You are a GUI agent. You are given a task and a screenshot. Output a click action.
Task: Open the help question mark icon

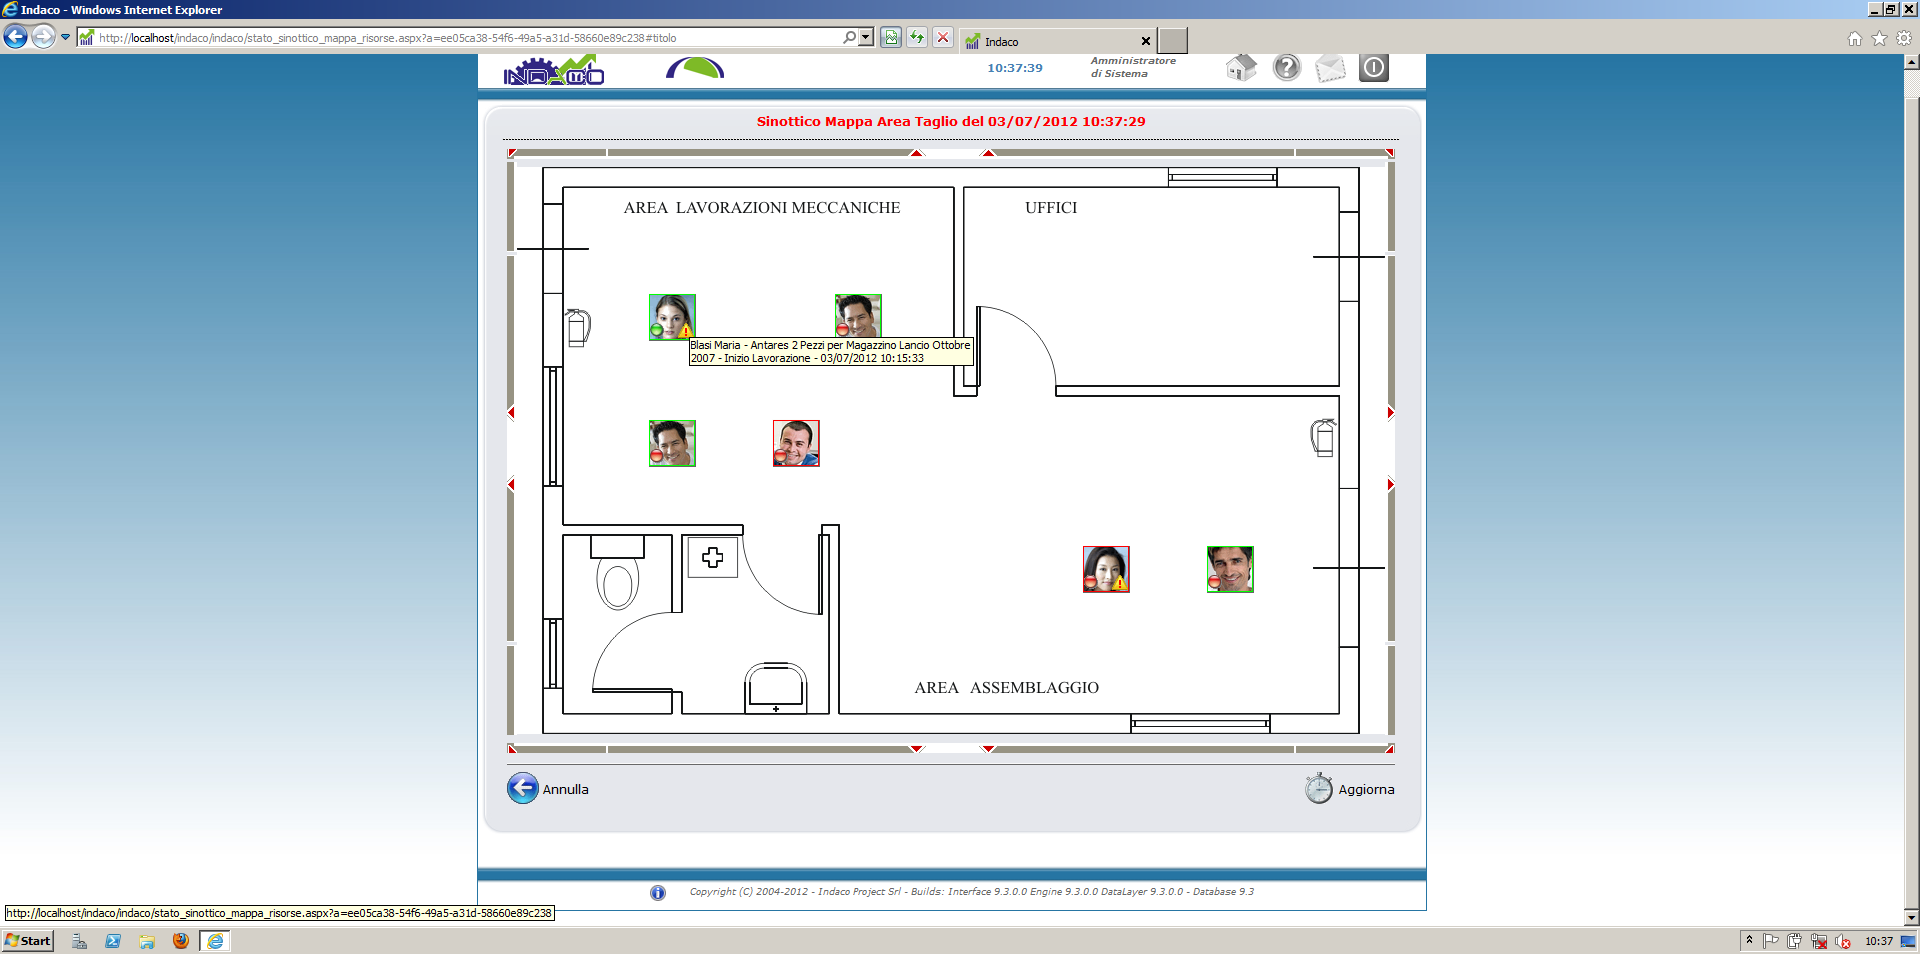click(x=1286, y=68)
